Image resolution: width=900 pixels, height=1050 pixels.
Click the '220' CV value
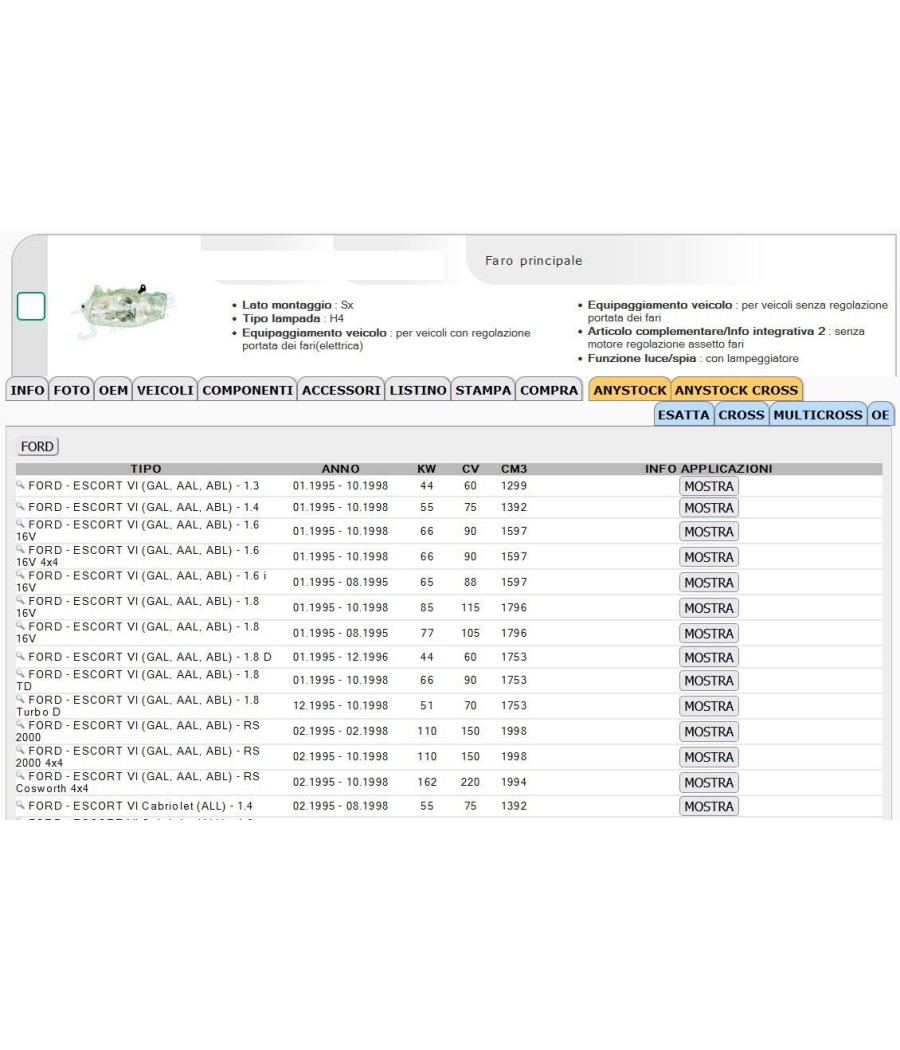pyautogui.click(x=470, y=782)
